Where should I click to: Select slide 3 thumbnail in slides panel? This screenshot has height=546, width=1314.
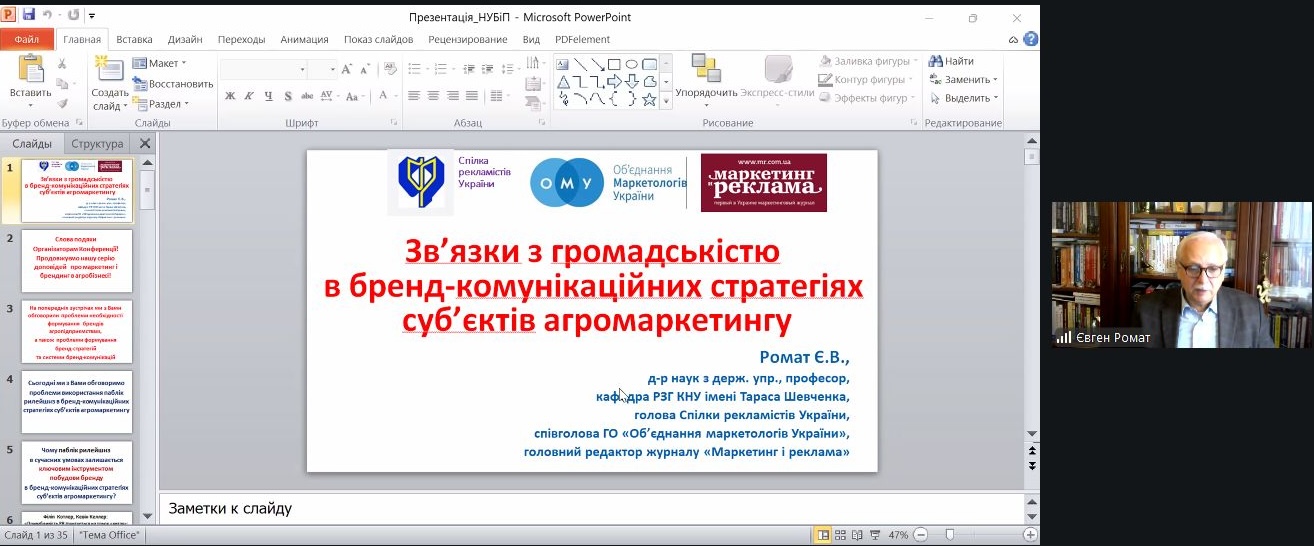pos(77,332)
